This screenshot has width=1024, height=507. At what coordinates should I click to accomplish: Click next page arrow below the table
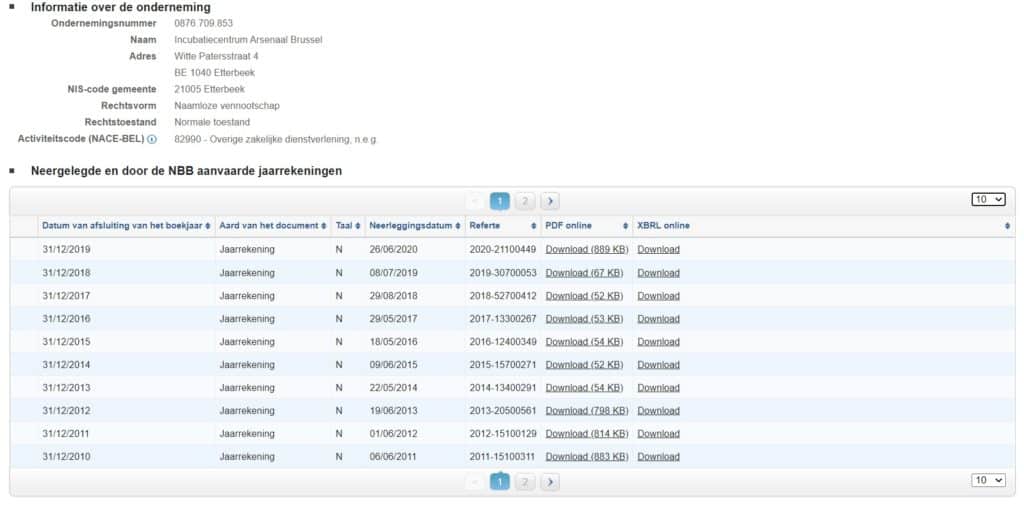pyautogui.click(x=550, y=482)
